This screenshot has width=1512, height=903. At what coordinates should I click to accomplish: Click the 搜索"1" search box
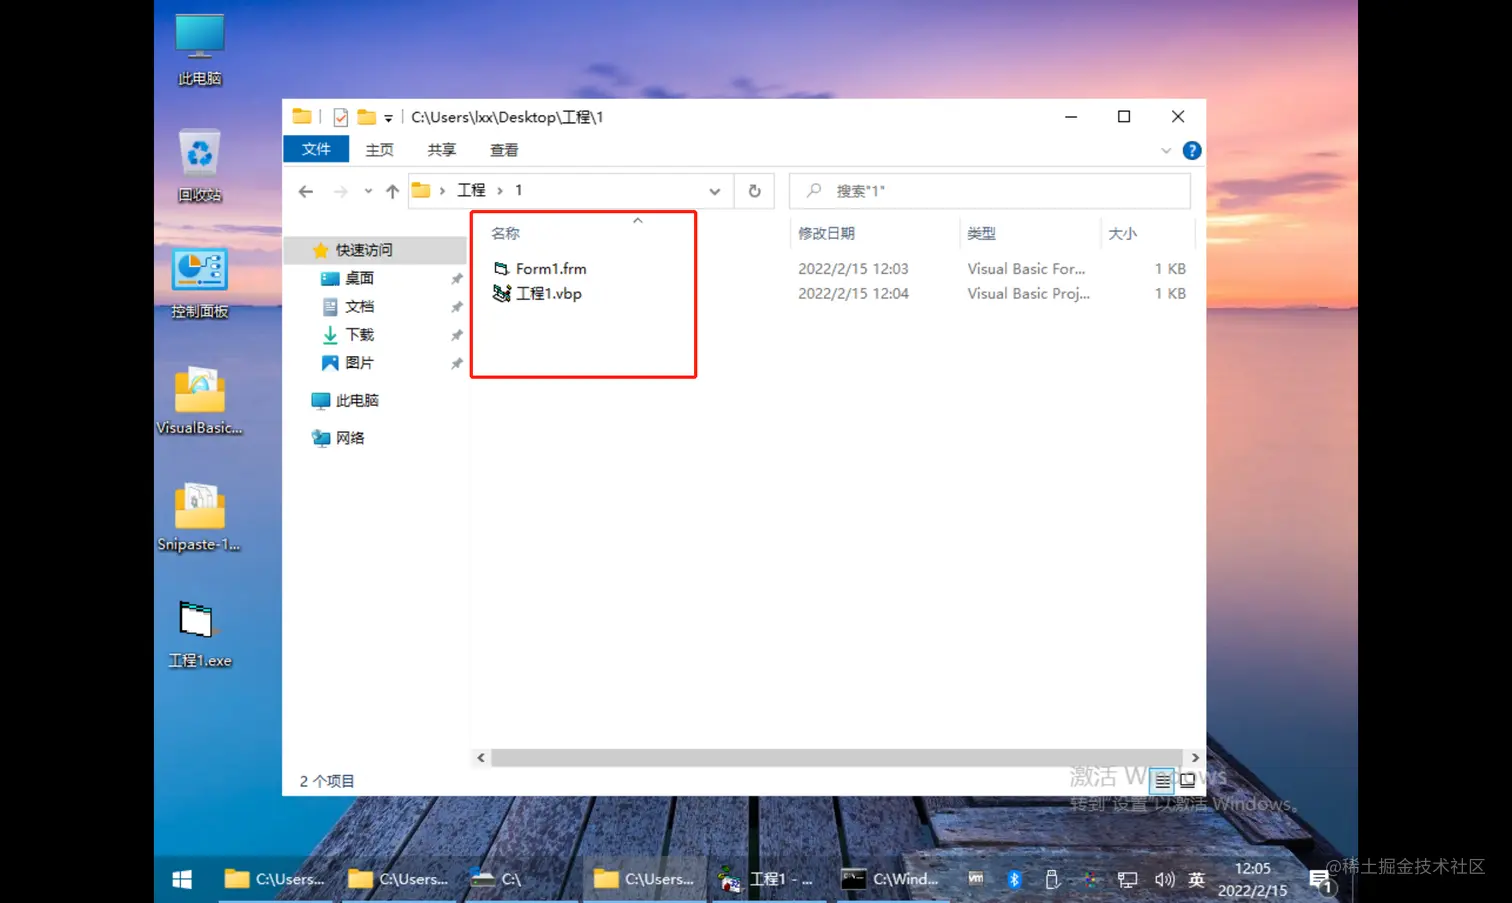[x=990, y=191]
